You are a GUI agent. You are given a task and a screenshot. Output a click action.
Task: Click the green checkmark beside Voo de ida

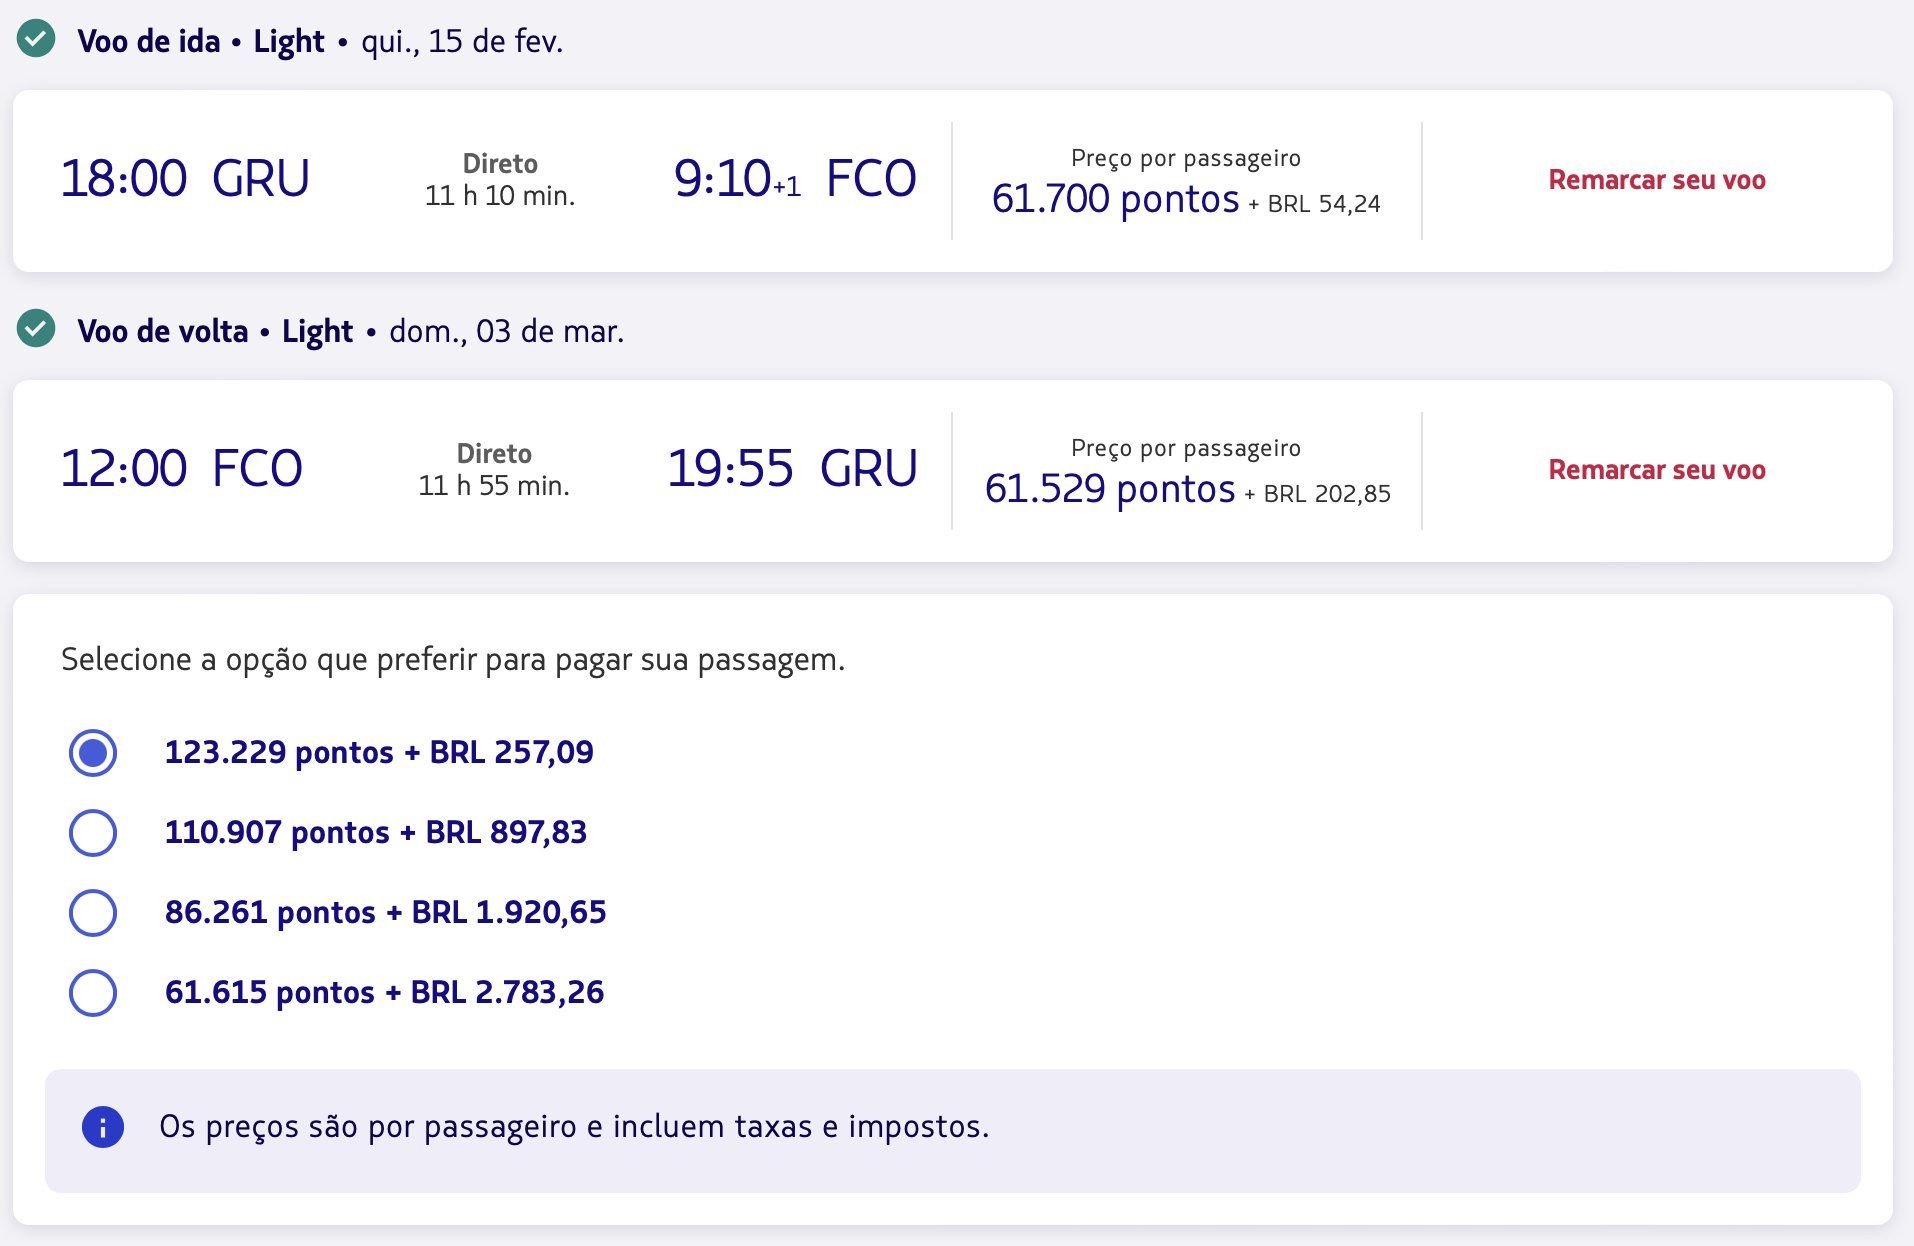[x=36, y=40]
